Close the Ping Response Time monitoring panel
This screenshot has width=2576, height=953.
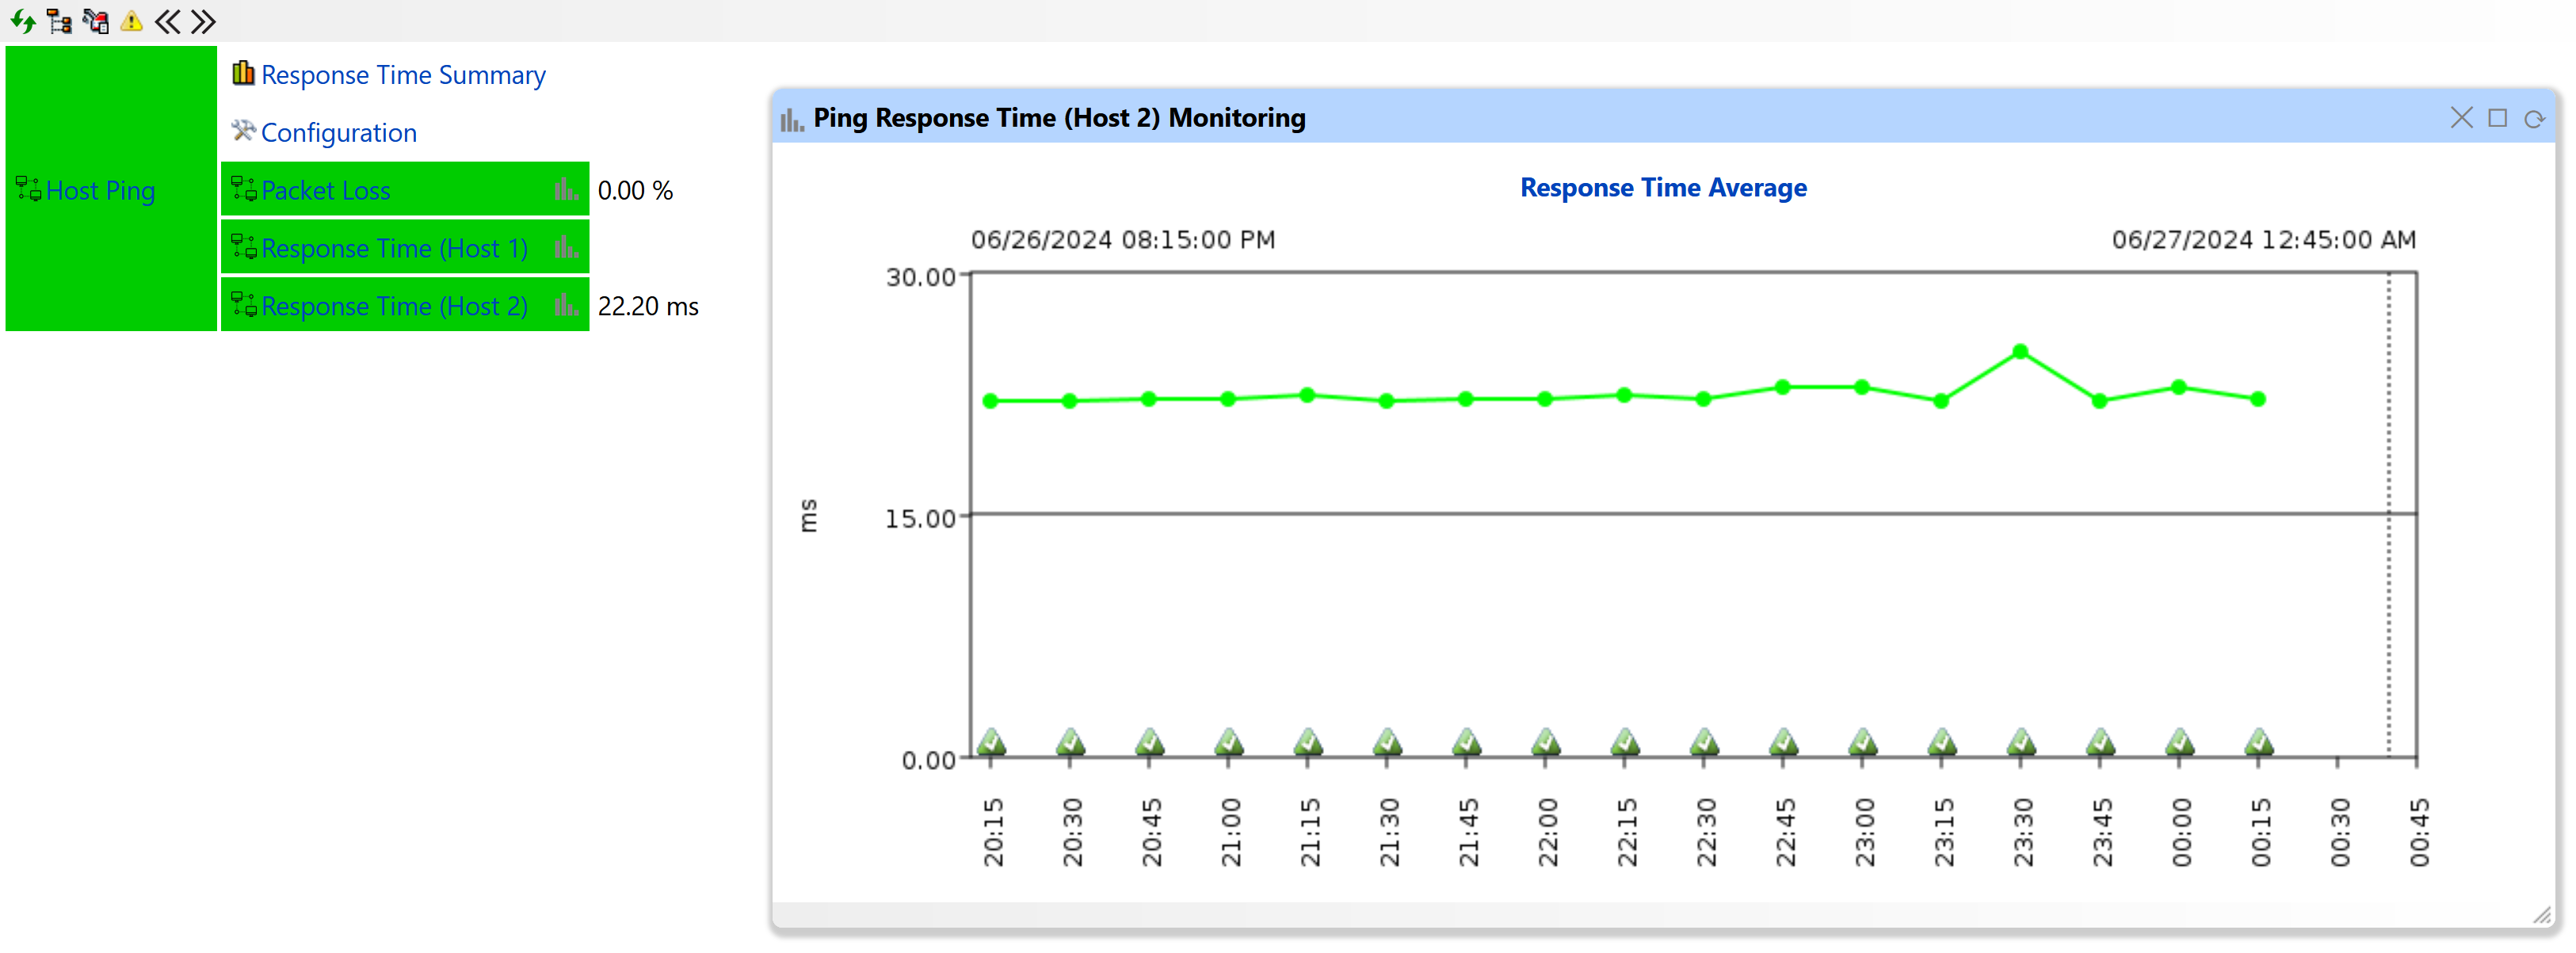[x=2461, y=118]
